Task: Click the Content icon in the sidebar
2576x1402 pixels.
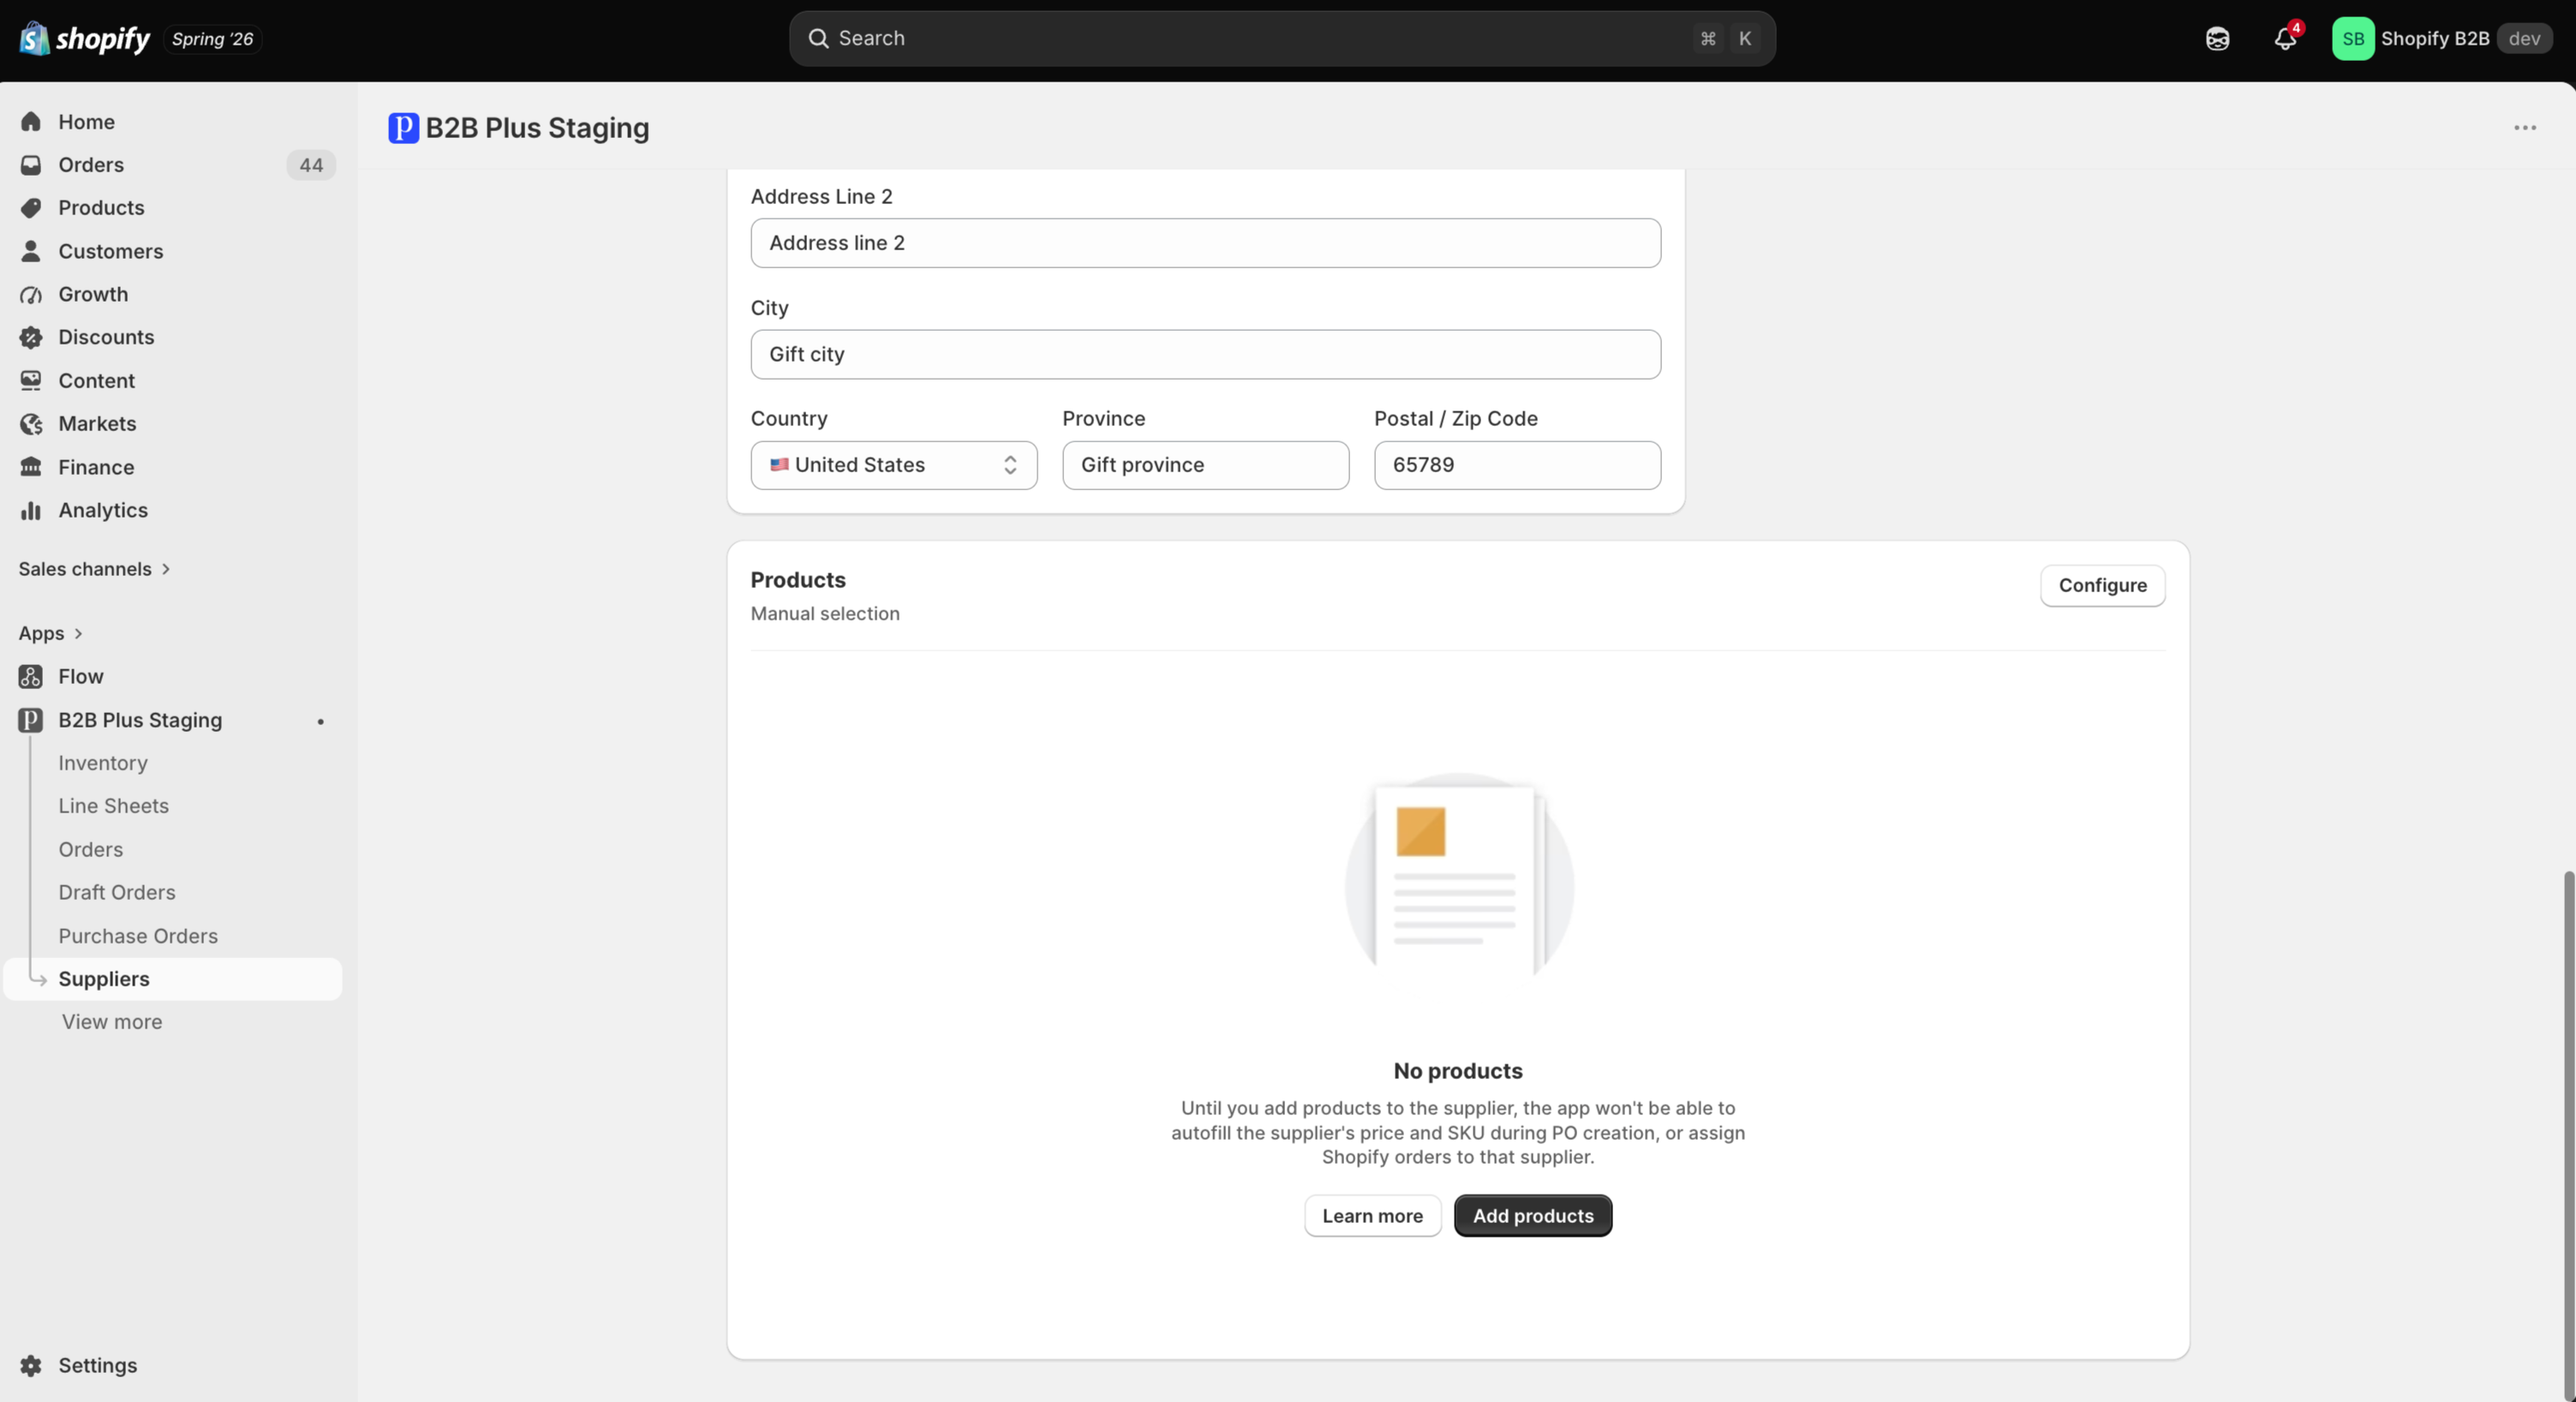Action: pos(31,381)
